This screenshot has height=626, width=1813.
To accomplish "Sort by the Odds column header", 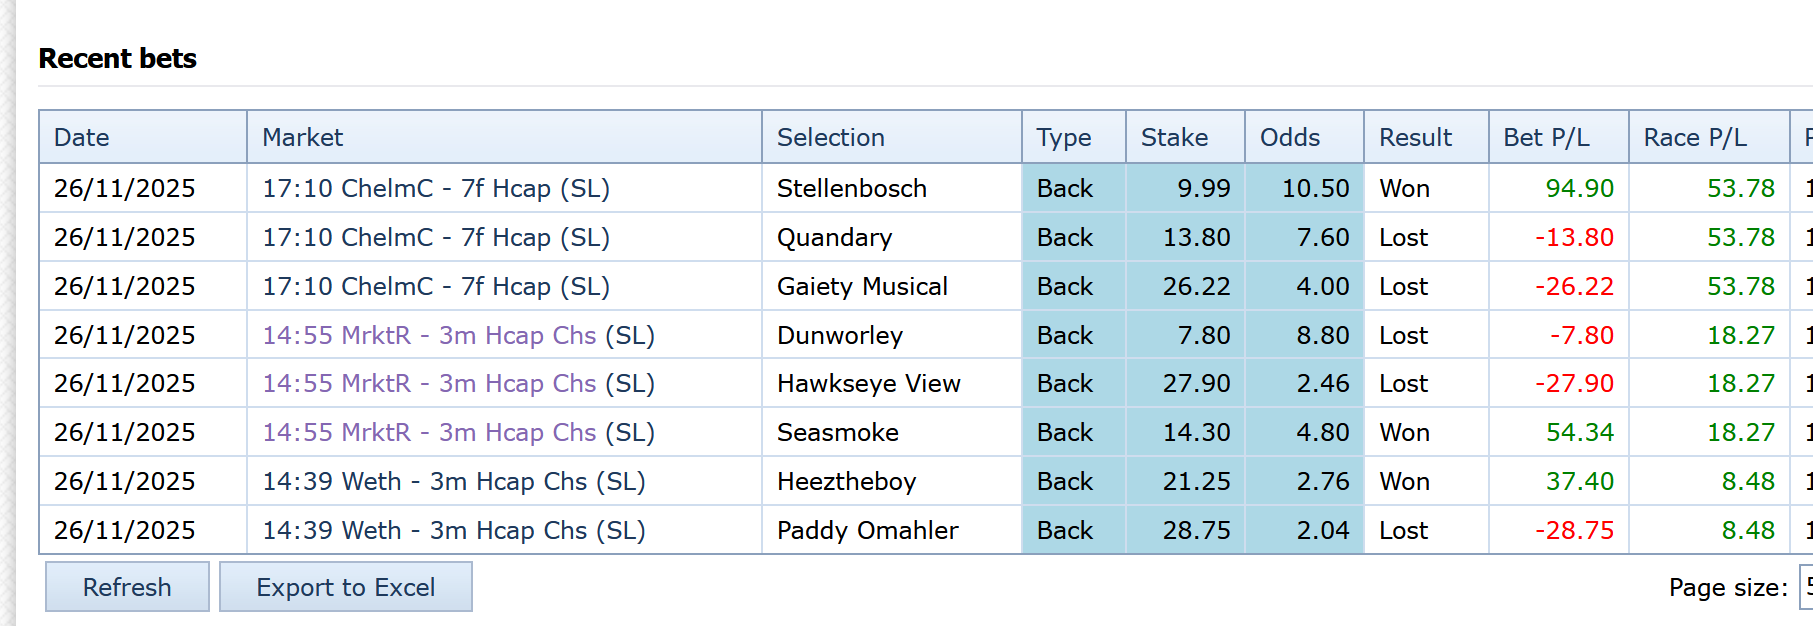I will coord(1289,137).
